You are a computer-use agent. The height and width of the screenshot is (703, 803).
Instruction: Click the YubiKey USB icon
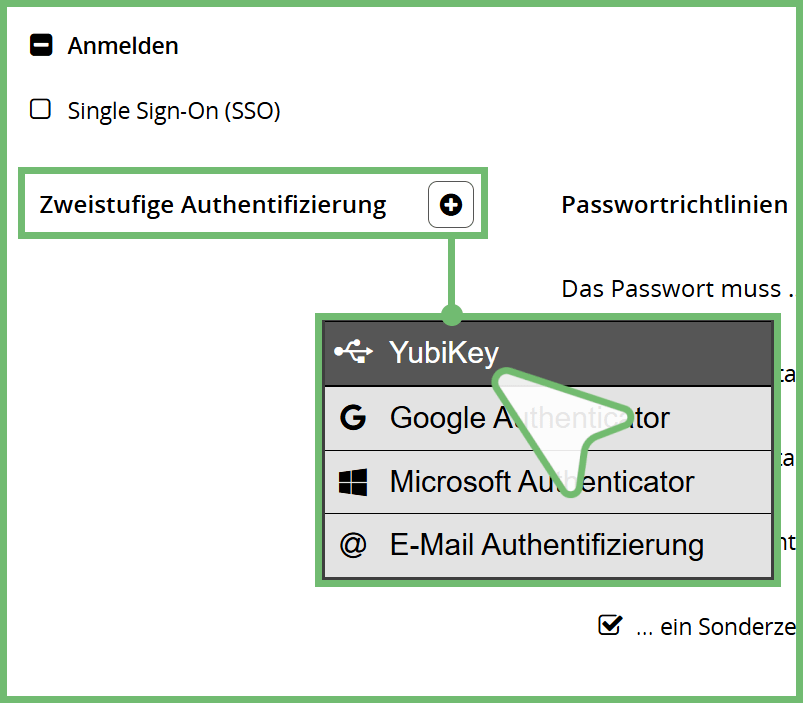[x=352, y=351]
